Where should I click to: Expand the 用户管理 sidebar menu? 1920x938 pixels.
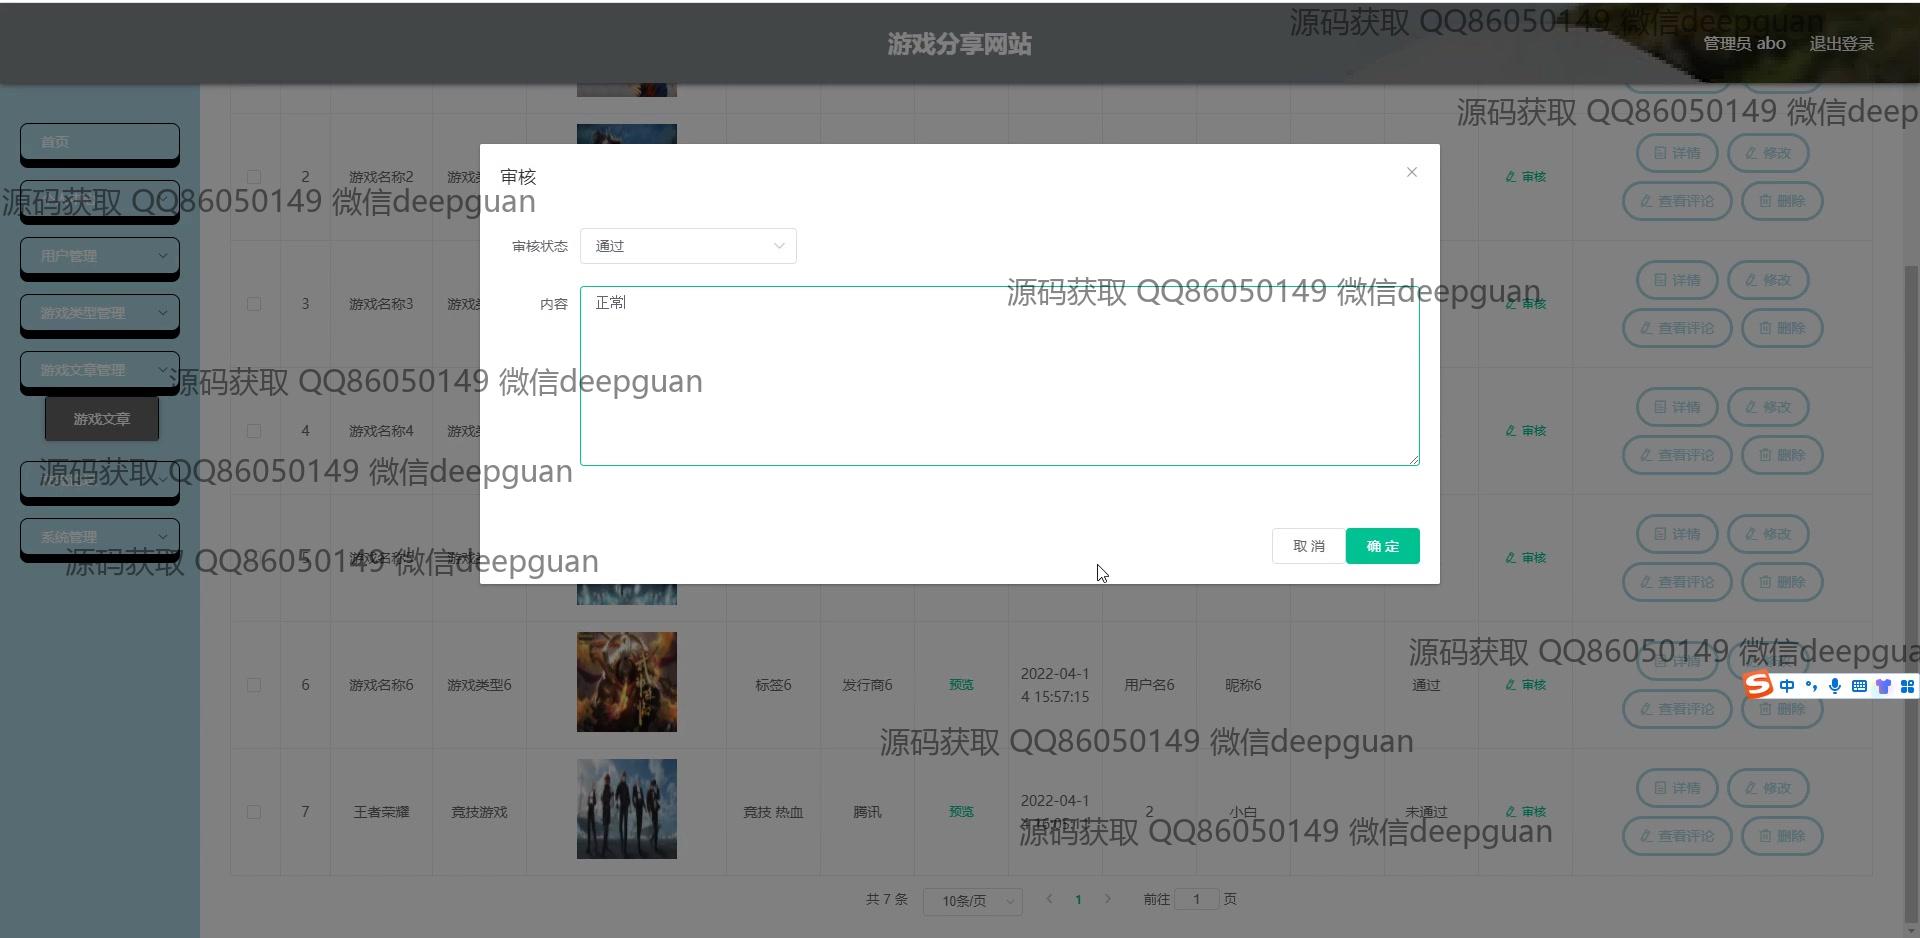(x=100, y=256)
